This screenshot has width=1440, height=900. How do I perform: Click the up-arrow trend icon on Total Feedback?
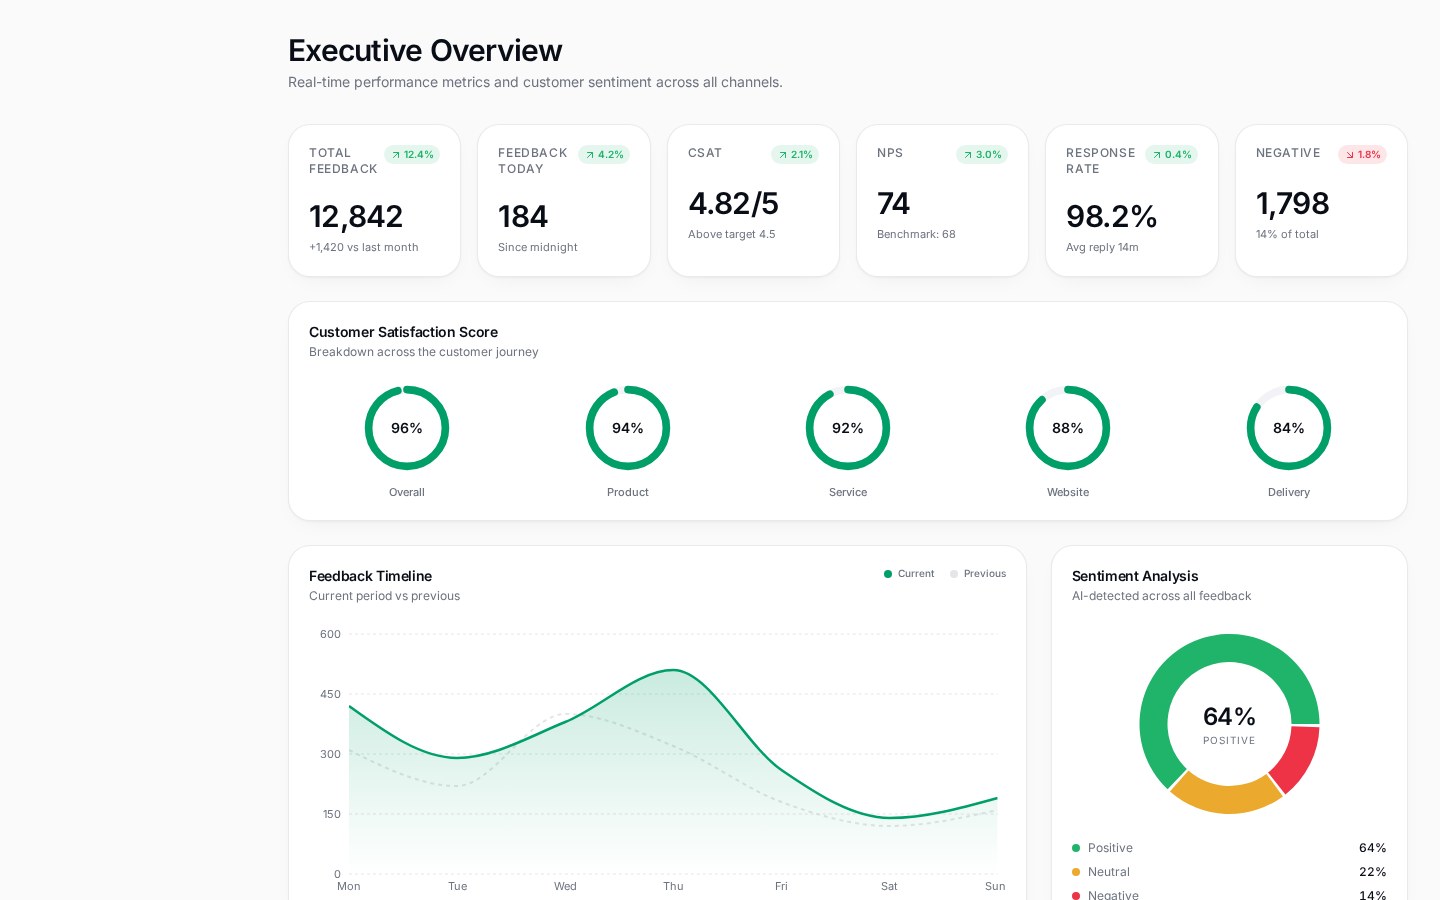pos(396,155)
